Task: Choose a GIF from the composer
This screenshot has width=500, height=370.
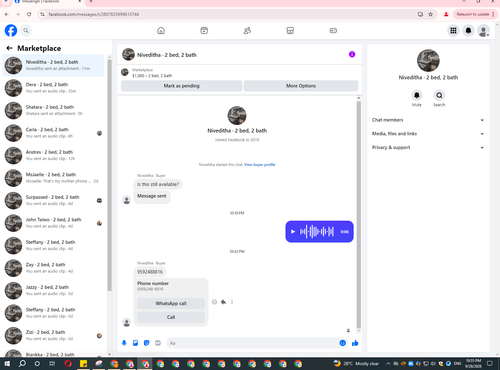Action: coord(158,343)
